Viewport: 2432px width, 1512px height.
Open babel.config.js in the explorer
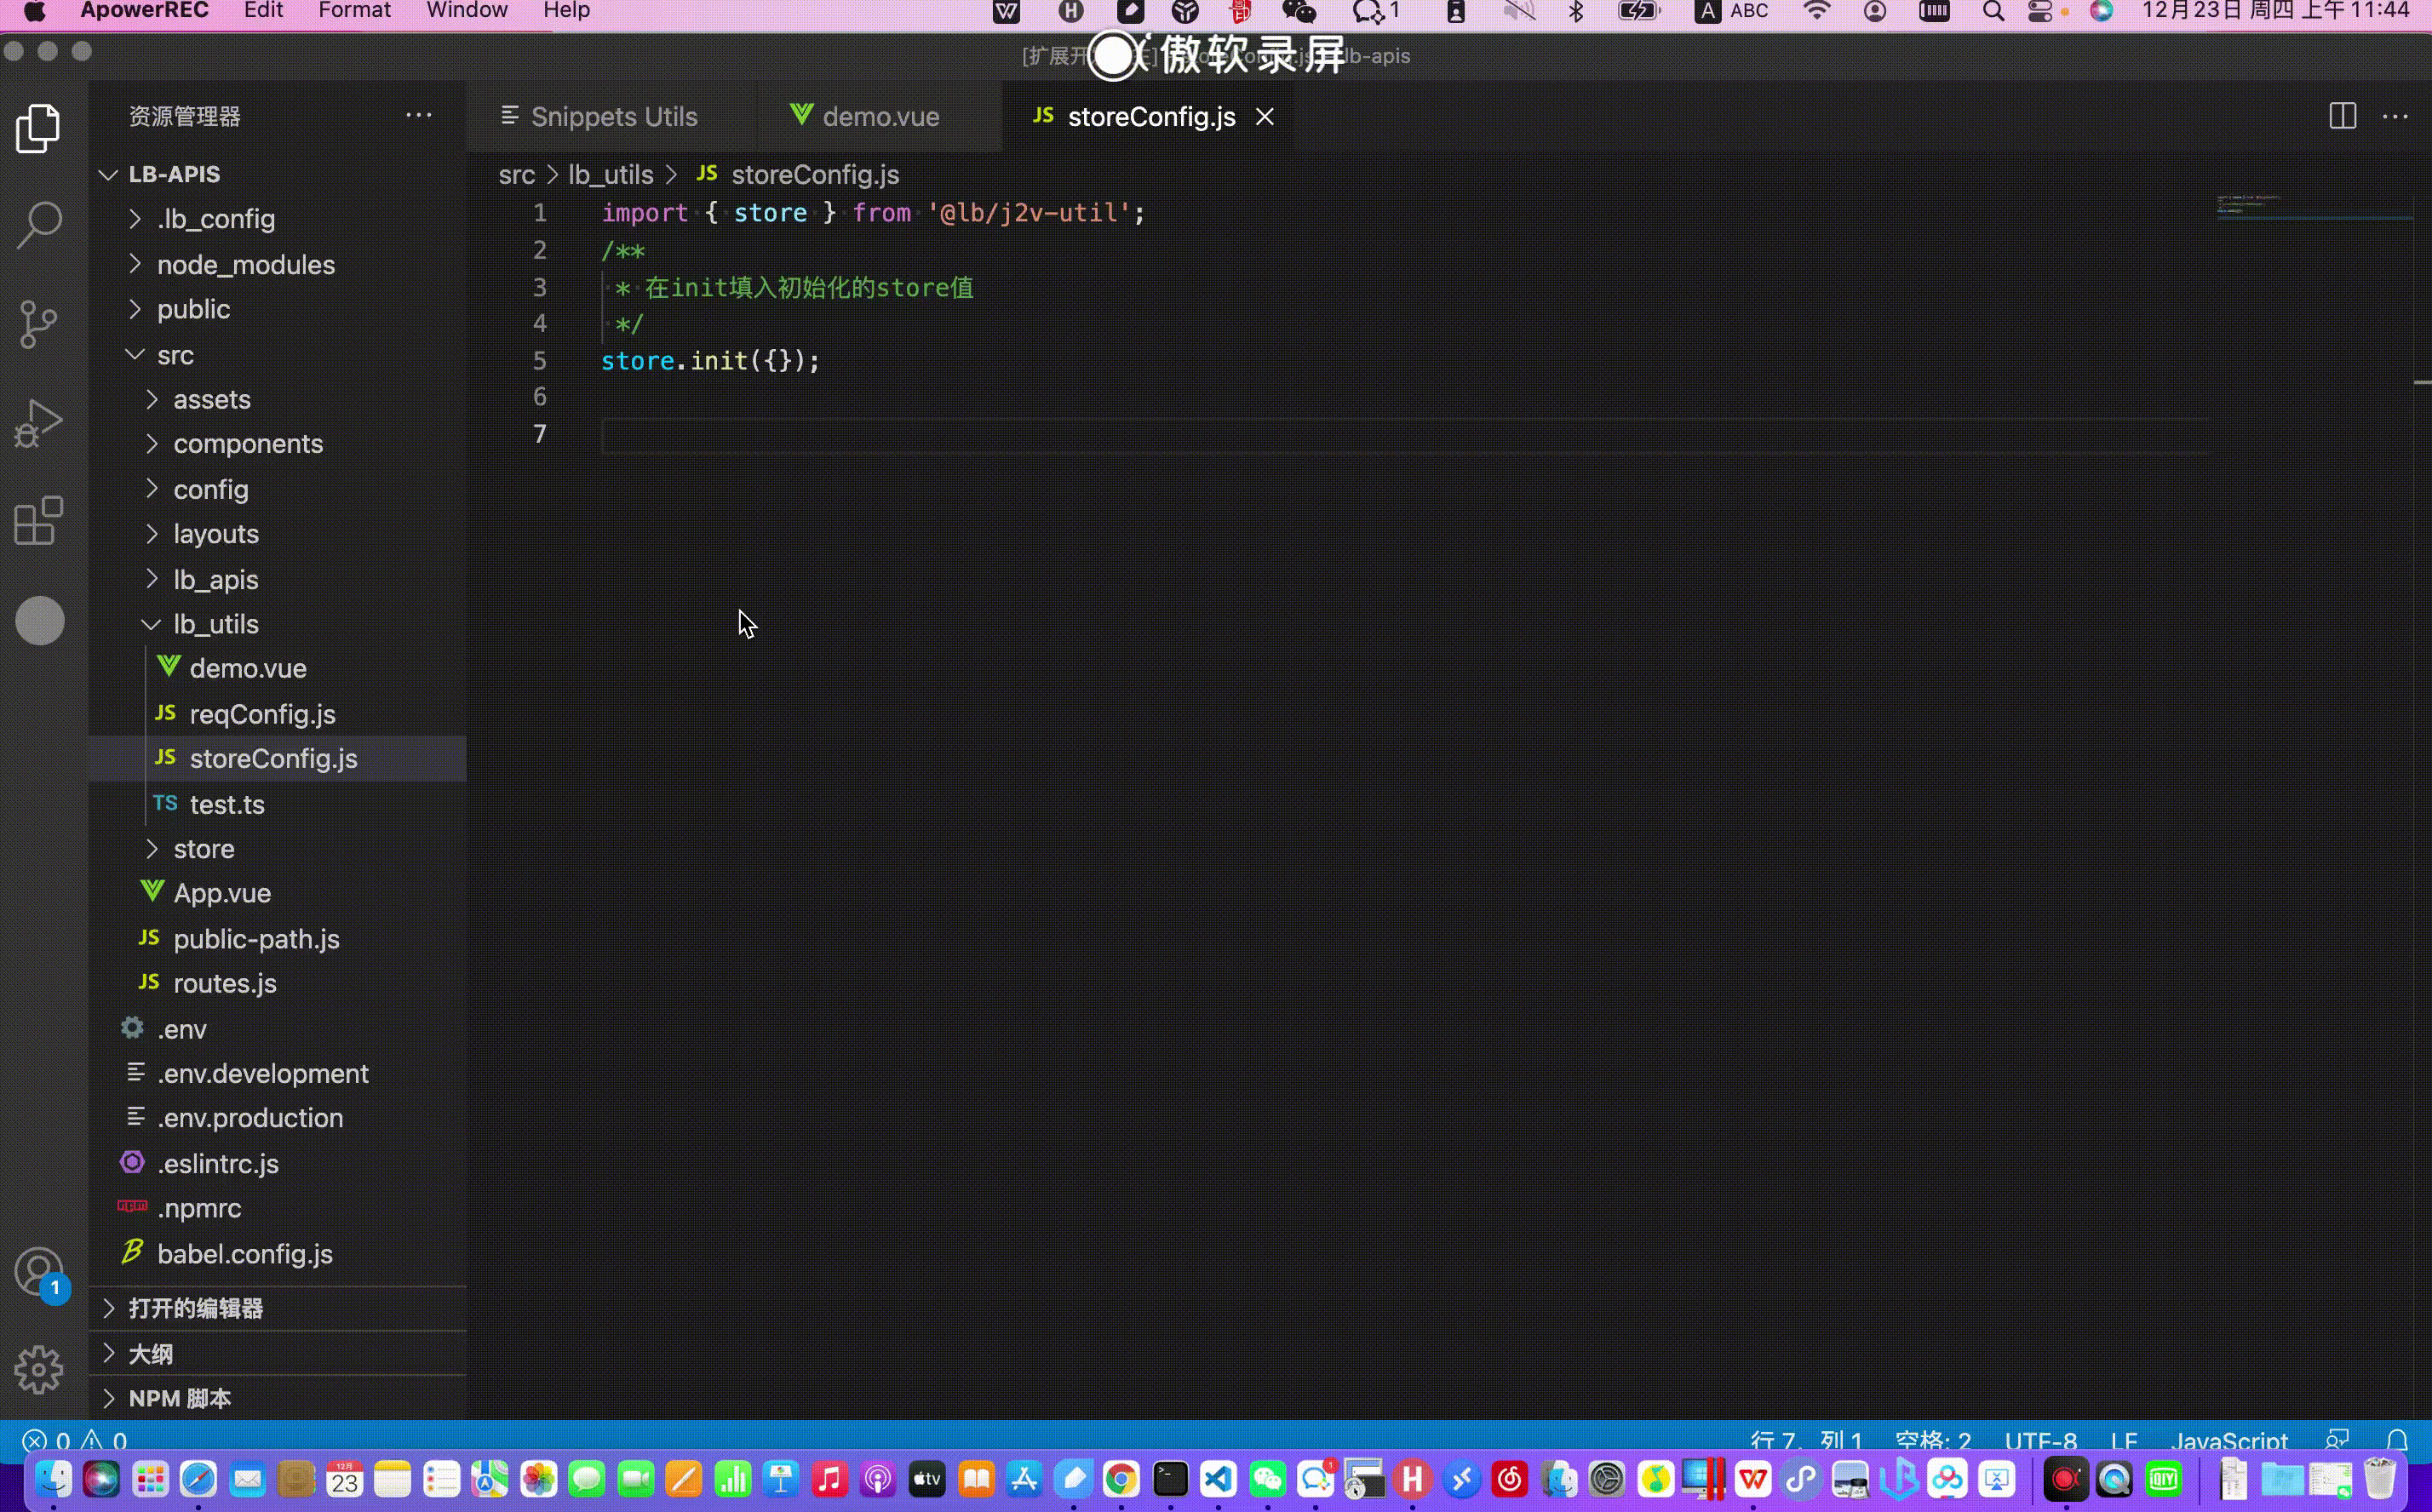245,1253
